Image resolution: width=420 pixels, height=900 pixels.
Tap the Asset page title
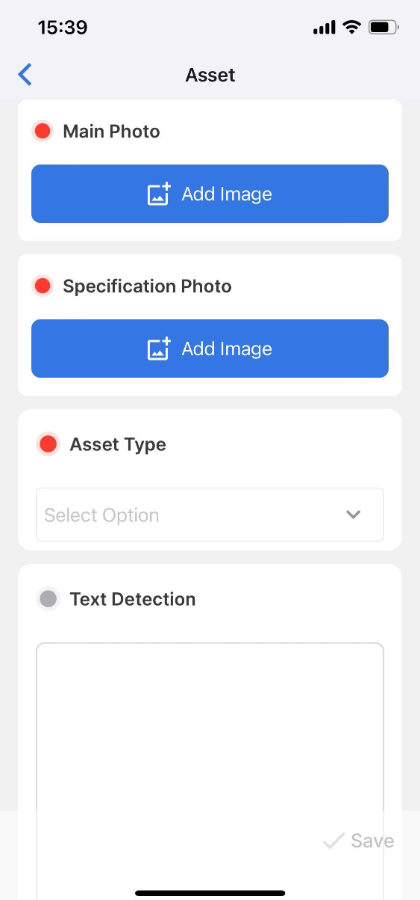[x=210, y=75]
